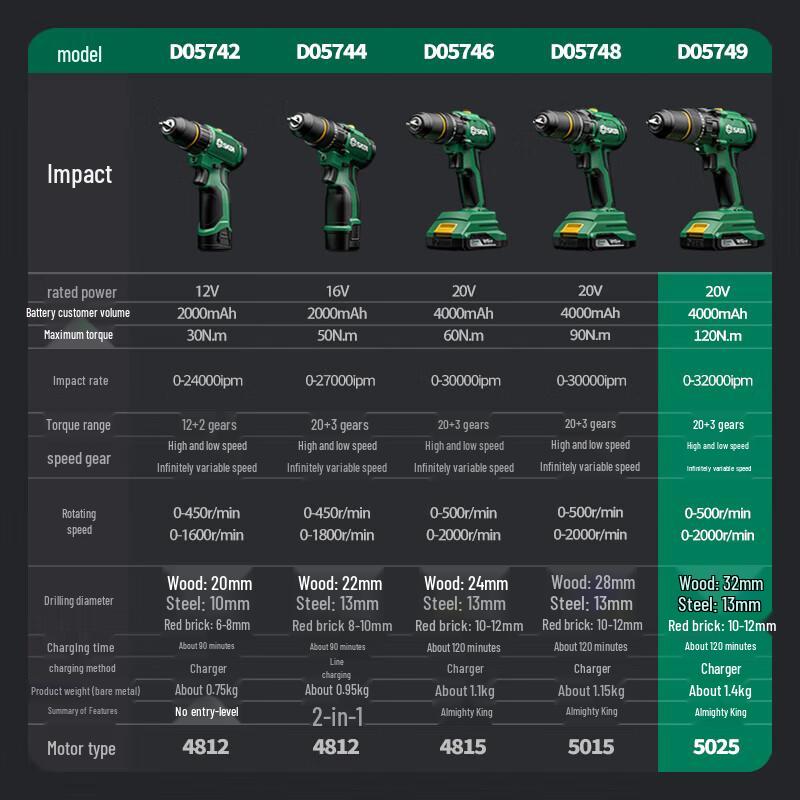Select the D05746 model header
The image size is (800, 800).
tap(459, 52)
